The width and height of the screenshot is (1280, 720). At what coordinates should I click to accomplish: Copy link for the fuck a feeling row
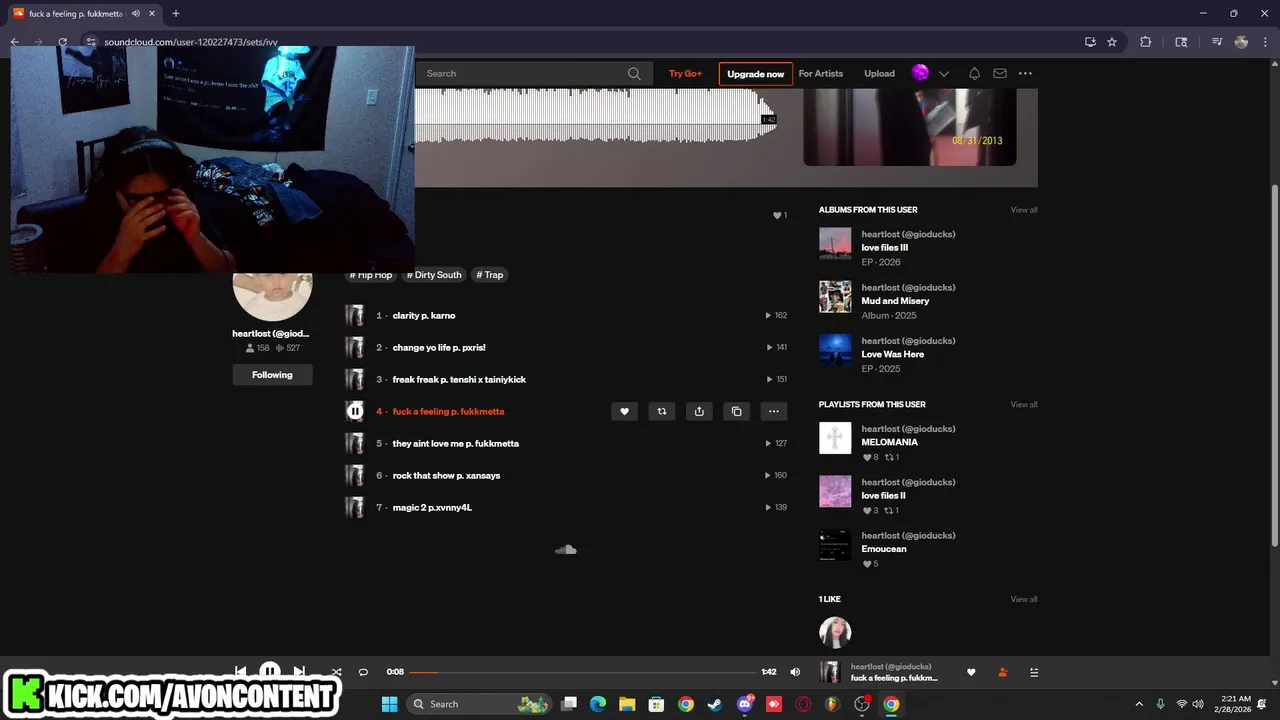pyautogui.click(x=736, y=411)
